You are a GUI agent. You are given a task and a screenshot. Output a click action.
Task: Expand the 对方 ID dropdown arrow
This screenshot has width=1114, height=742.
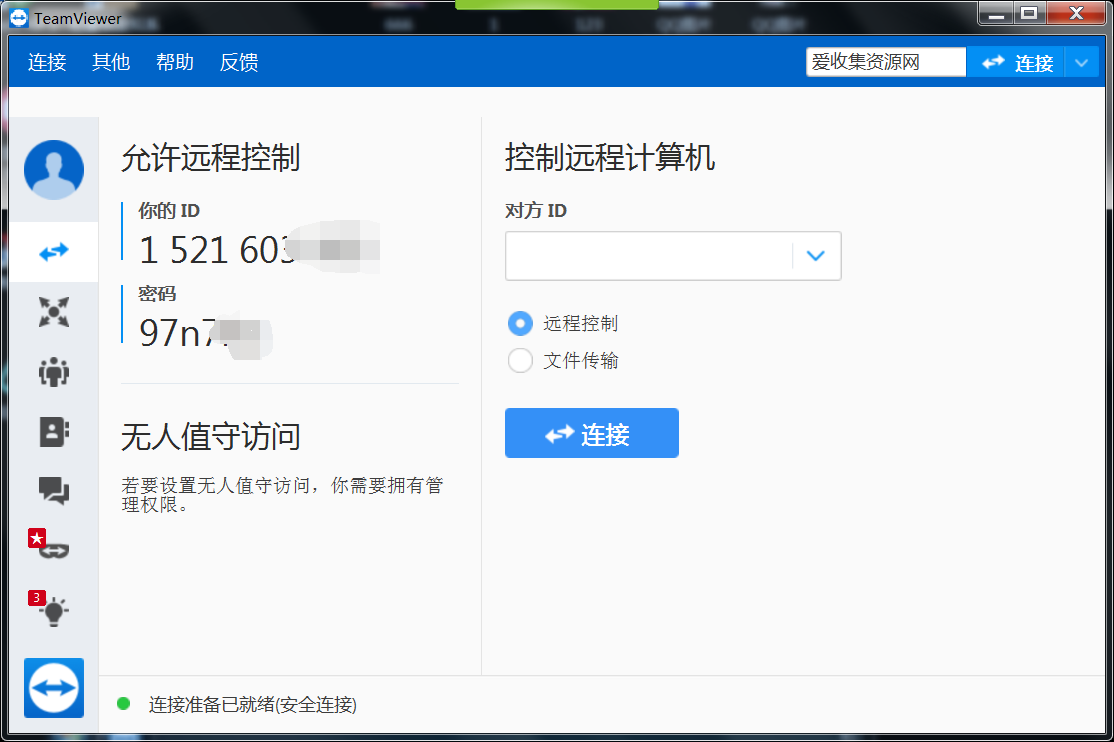[x=816, y=256]
